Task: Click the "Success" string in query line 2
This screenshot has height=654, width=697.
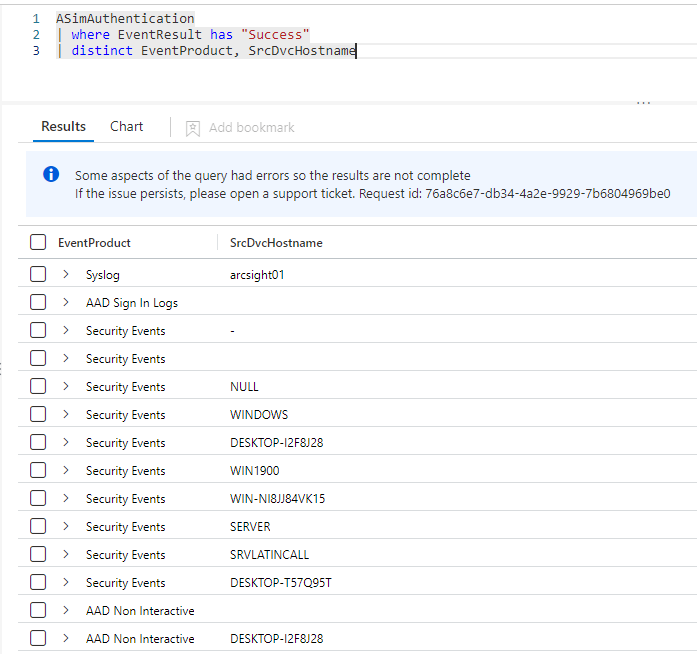Action: pyautogui.click(x=275, y=35)
